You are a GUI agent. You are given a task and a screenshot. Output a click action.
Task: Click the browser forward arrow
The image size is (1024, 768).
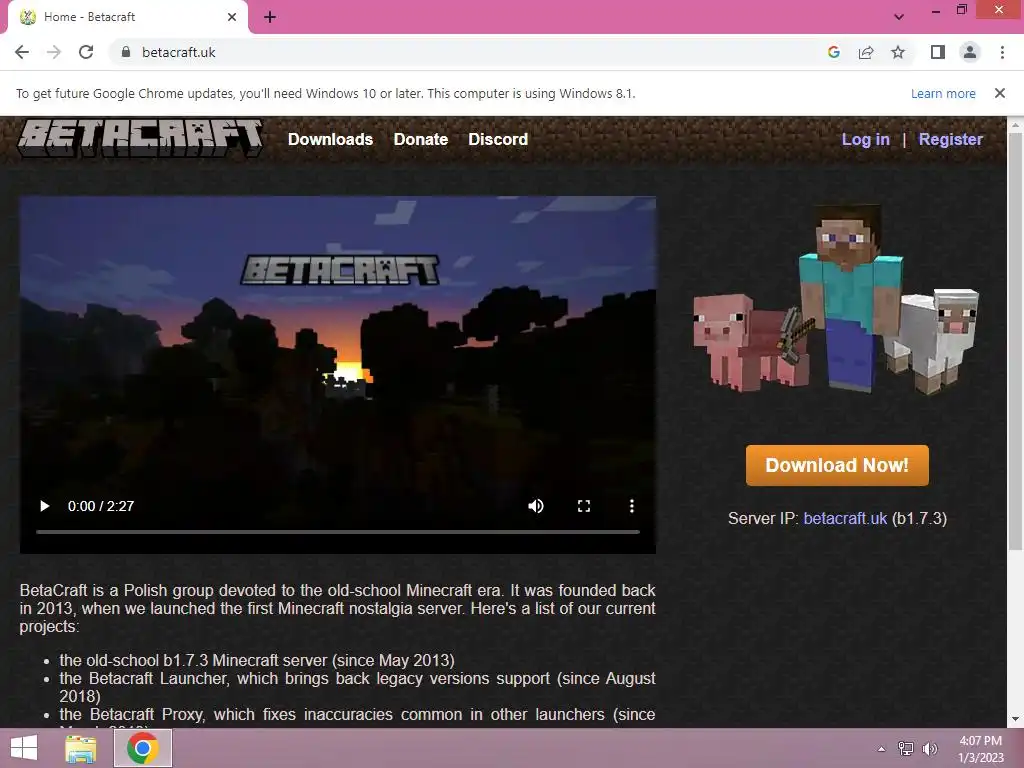54,52
